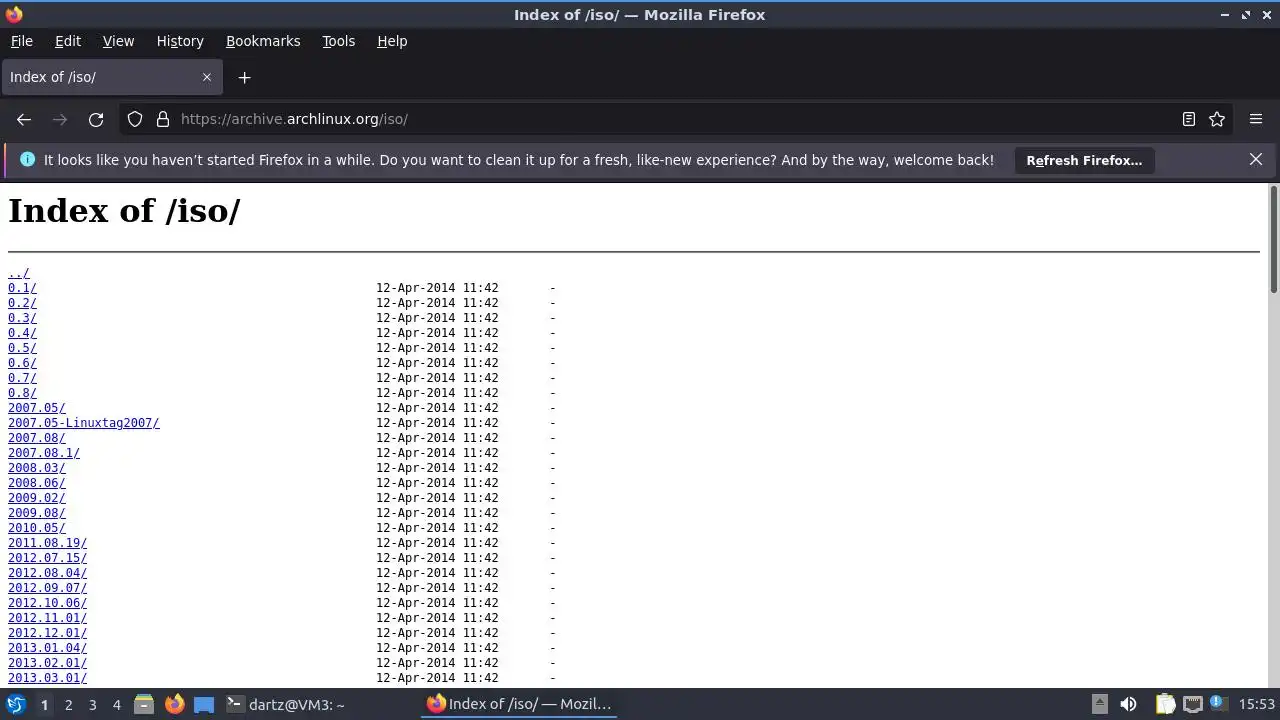Open the 0.2/ directory link
1280x720 pixels.
22,303
